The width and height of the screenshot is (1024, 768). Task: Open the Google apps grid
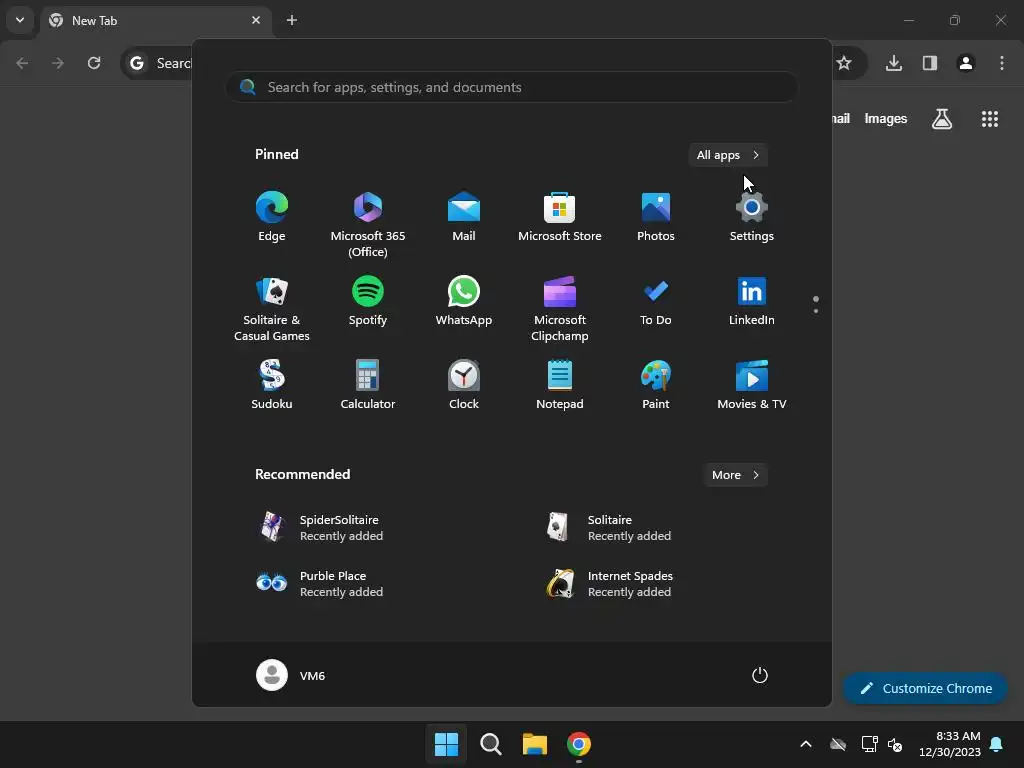point(990,119)
